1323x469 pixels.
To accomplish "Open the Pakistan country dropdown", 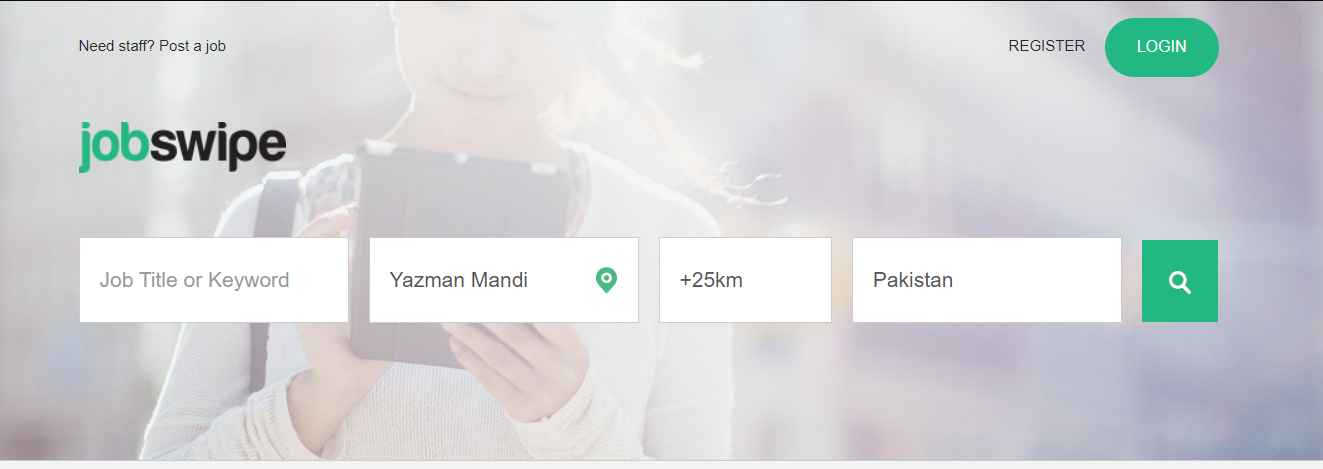I will (x=987, y=280).
